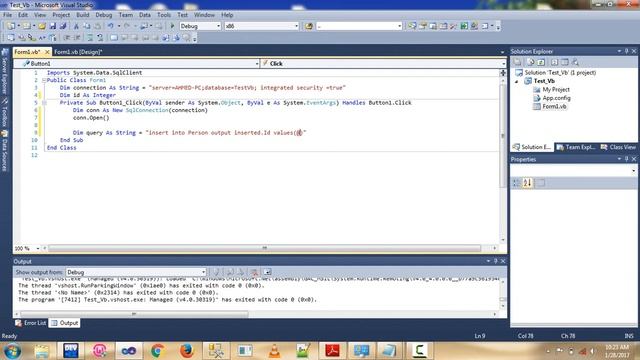Close the Form1.vb editor tab

pos(47,52)
